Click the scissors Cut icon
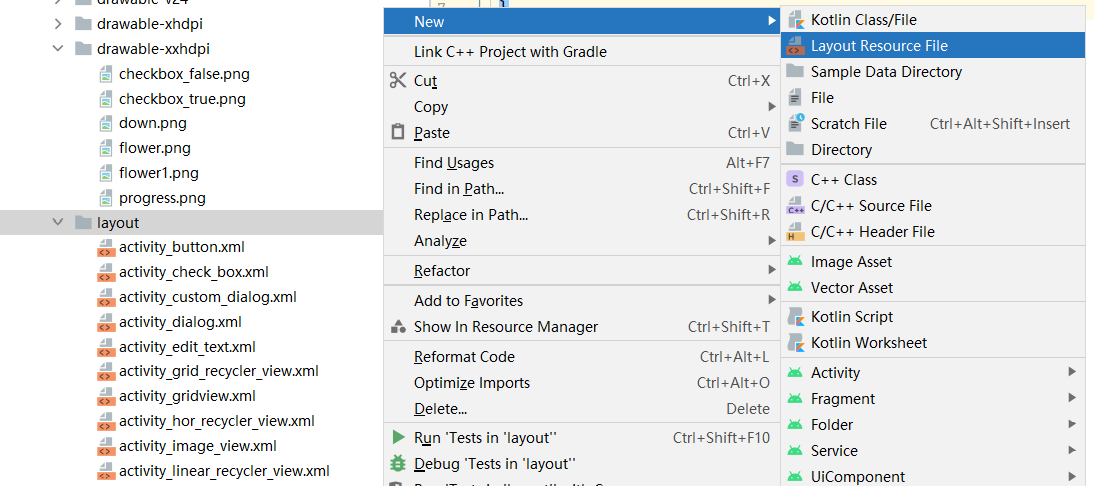 (398, 81)
